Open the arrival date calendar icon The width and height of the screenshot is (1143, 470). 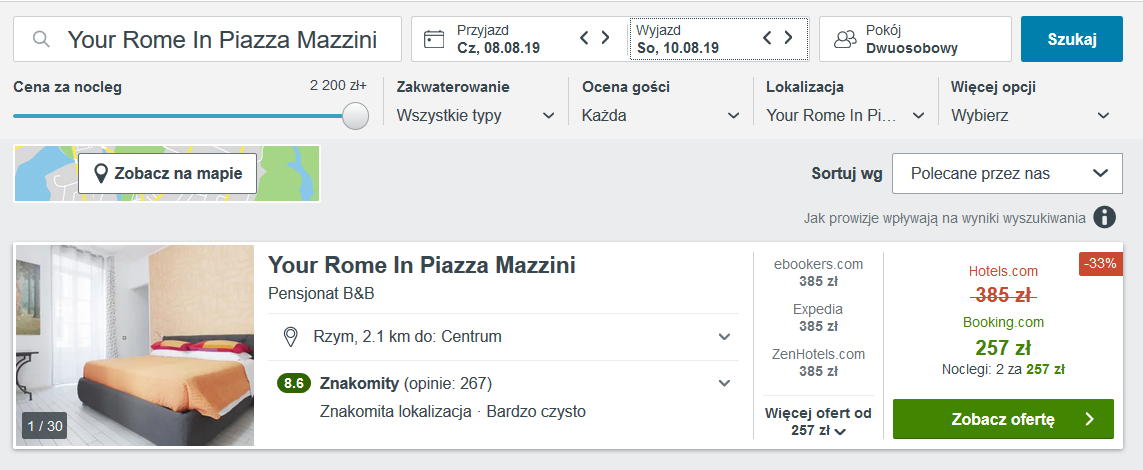[x=434, y=39]
